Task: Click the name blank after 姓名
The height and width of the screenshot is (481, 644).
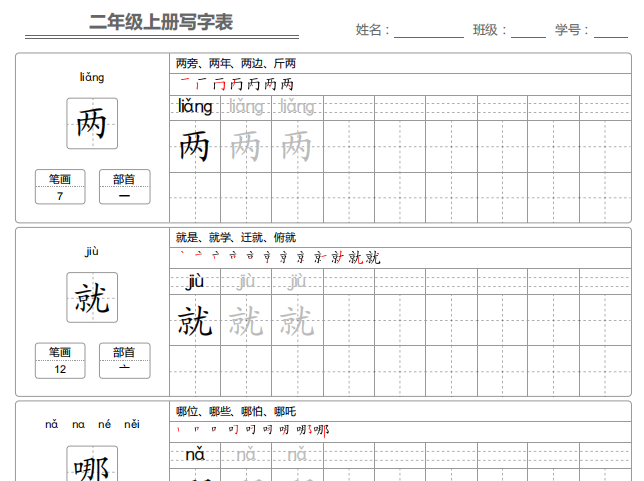Action: pos(429,31)
